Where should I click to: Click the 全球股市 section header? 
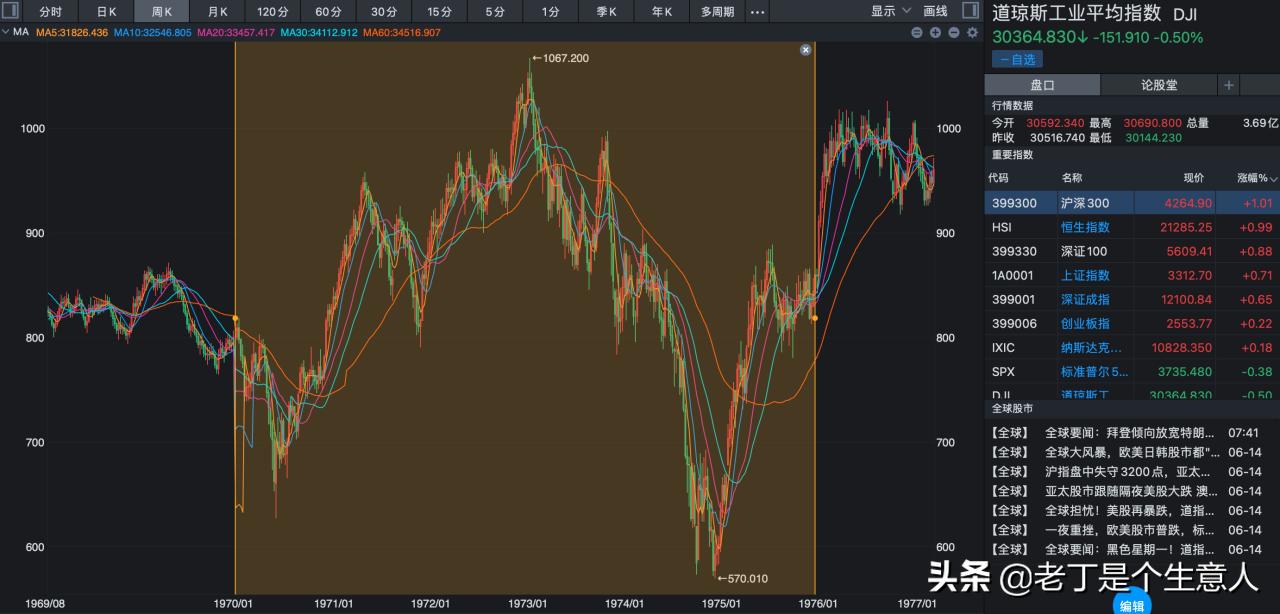point(1012,408)
